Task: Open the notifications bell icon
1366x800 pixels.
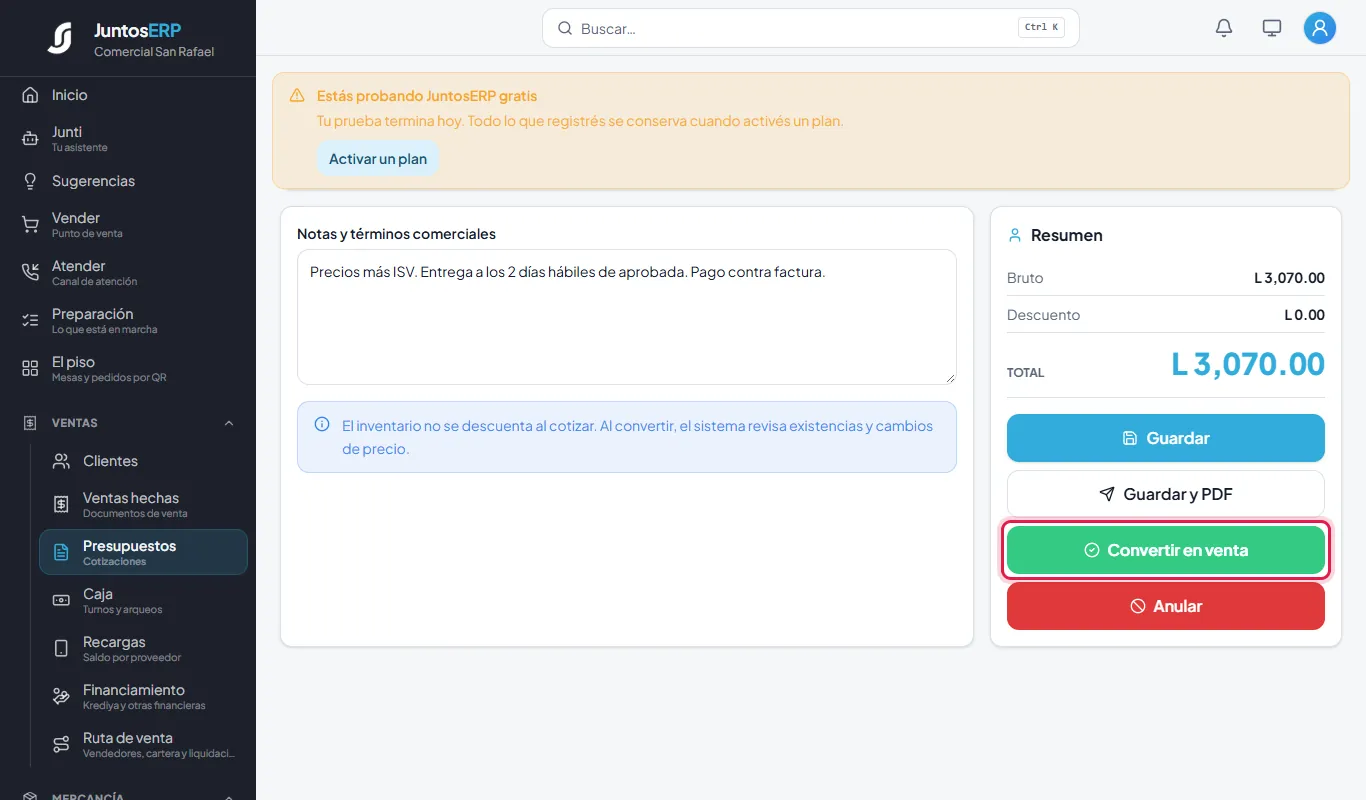Action: [x=1224, y=28]
